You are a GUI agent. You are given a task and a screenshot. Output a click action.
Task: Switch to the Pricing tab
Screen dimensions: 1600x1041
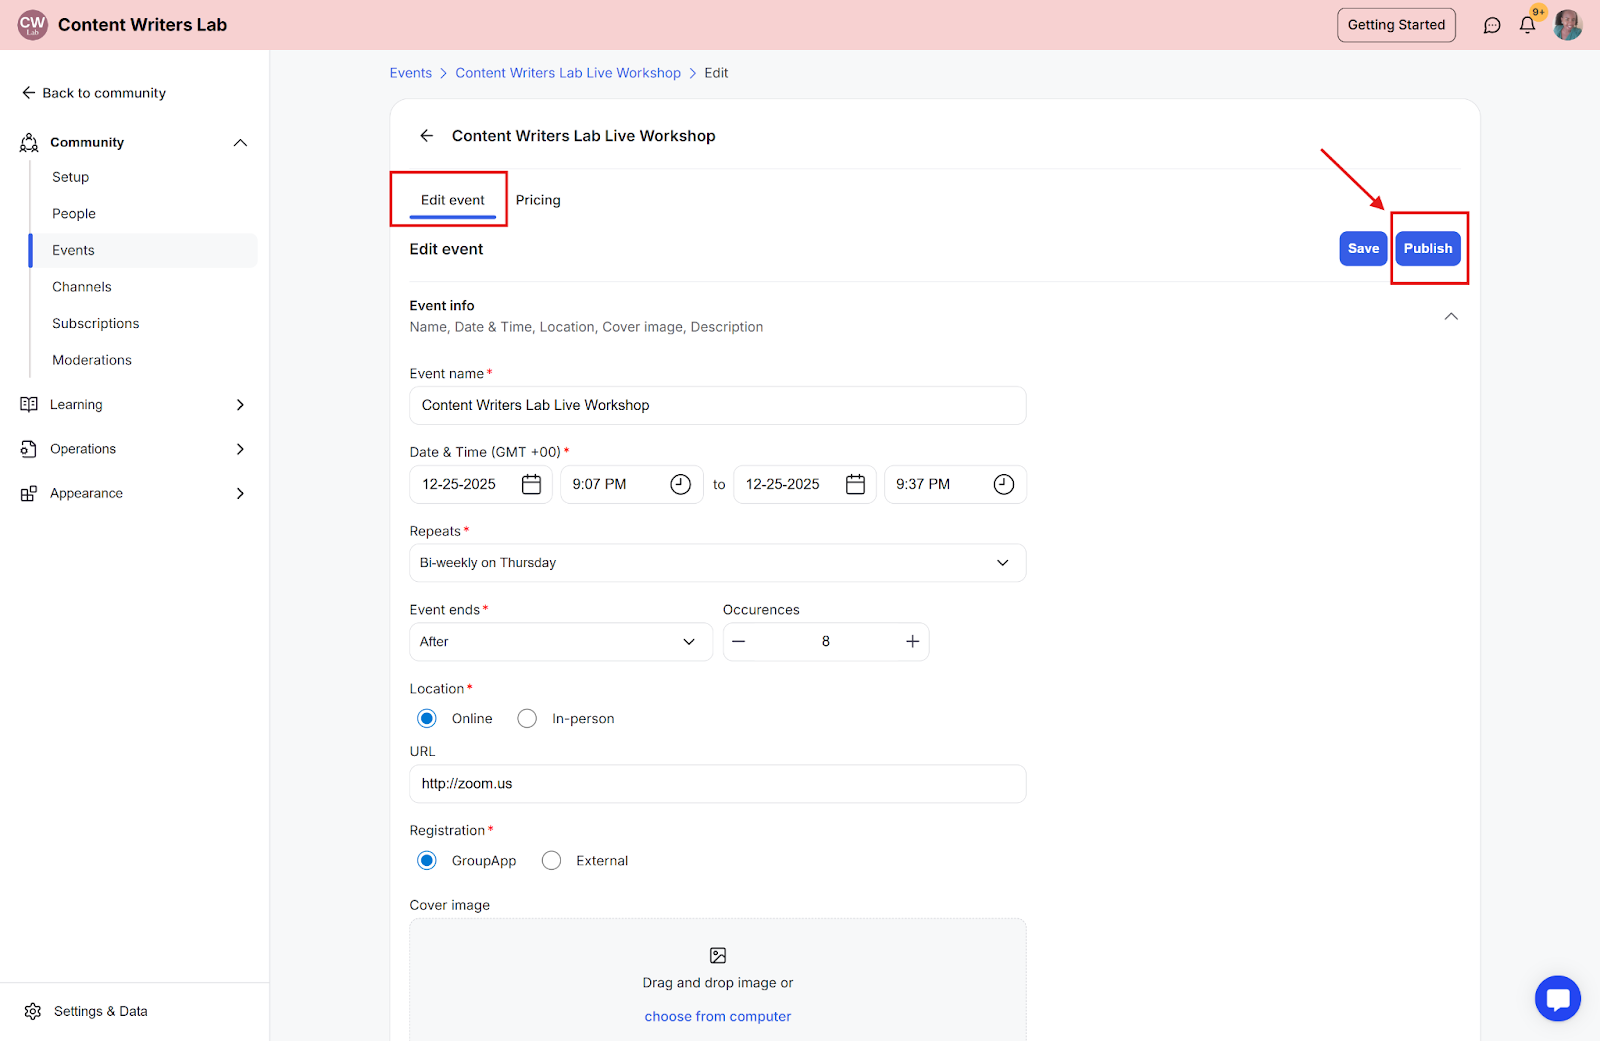(538, 200)
